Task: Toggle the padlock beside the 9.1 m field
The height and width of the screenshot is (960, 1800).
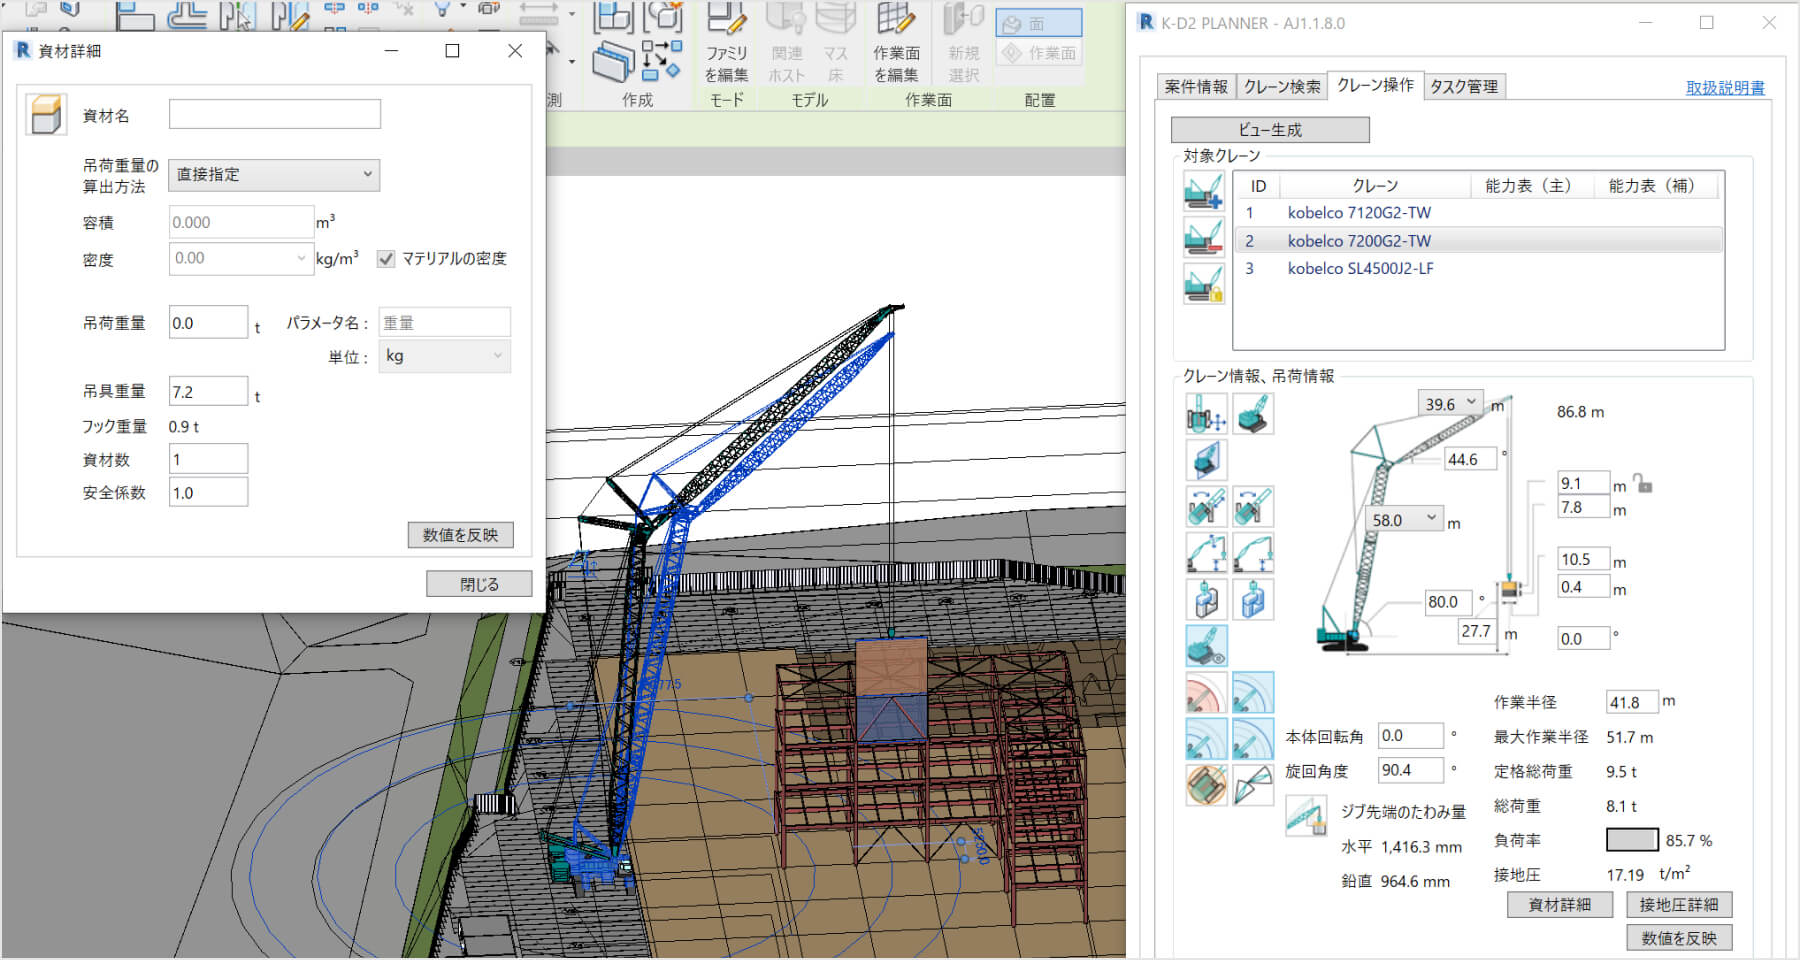Action: (1643, 484)
